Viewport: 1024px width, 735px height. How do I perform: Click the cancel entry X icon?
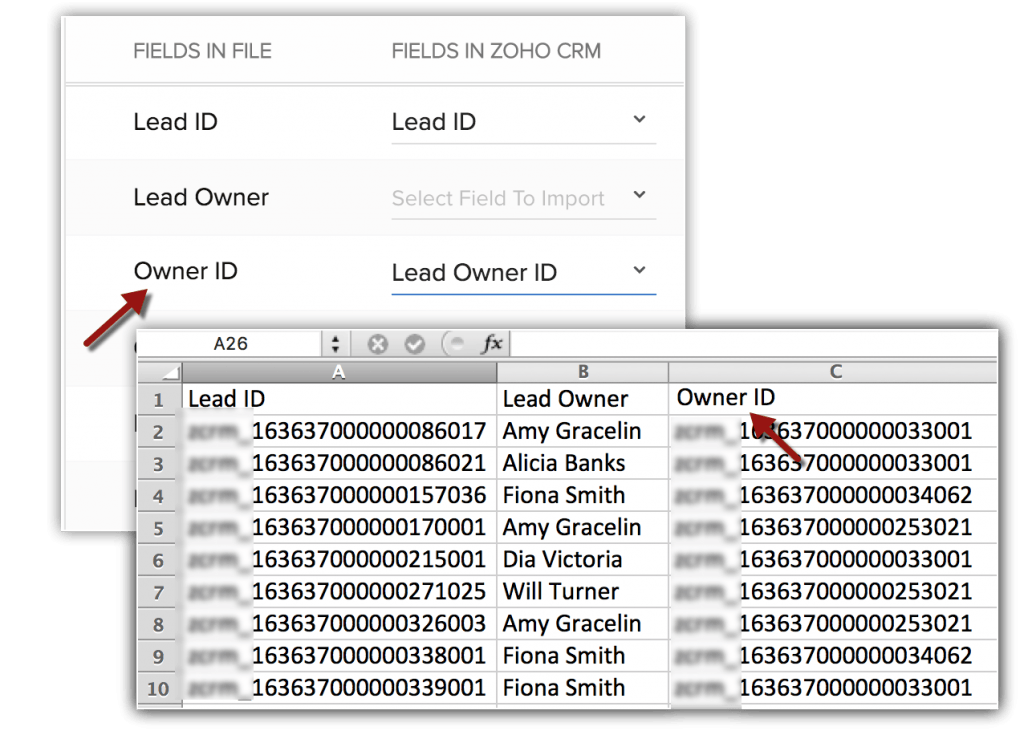click(x=377, y=344)
